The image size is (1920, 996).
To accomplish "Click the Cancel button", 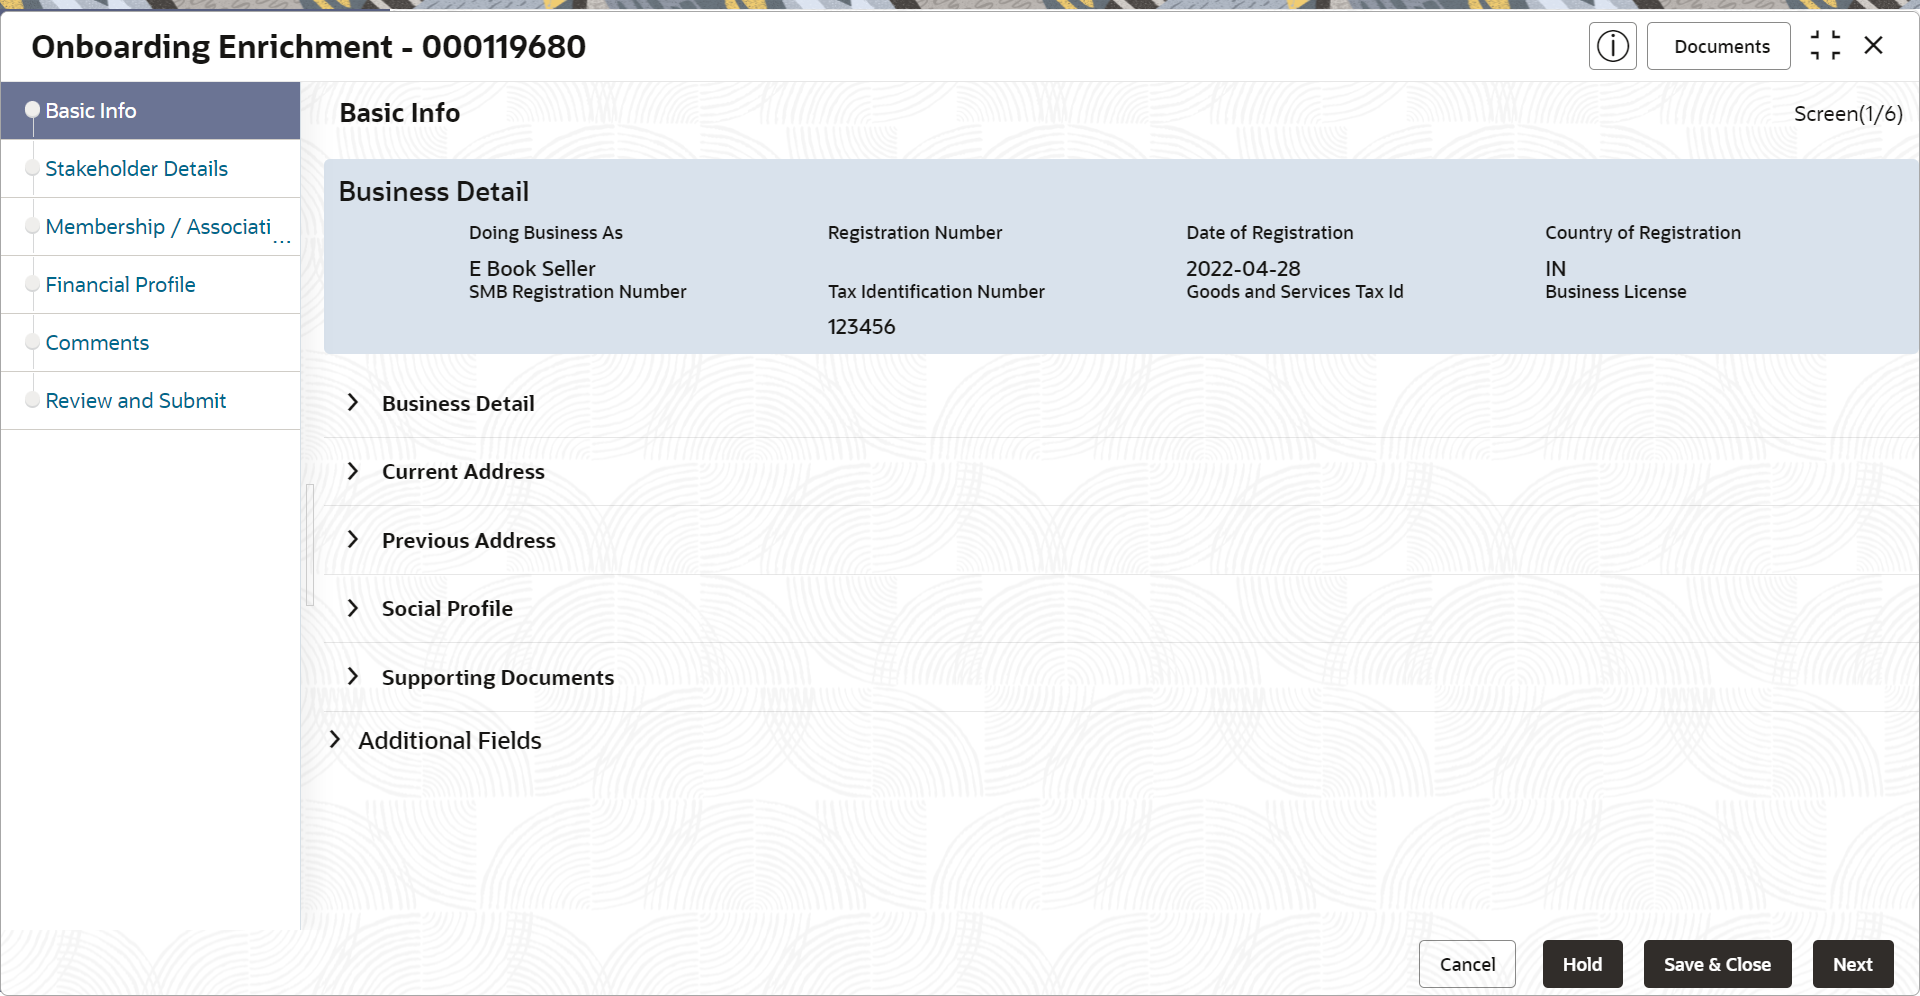I will coord(1467,964).
